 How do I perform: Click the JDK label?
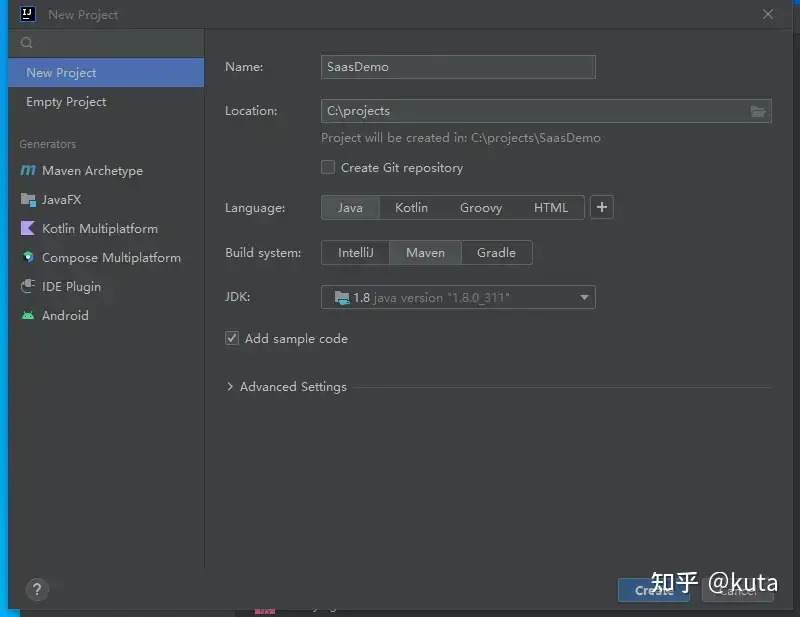coord(237,297)
